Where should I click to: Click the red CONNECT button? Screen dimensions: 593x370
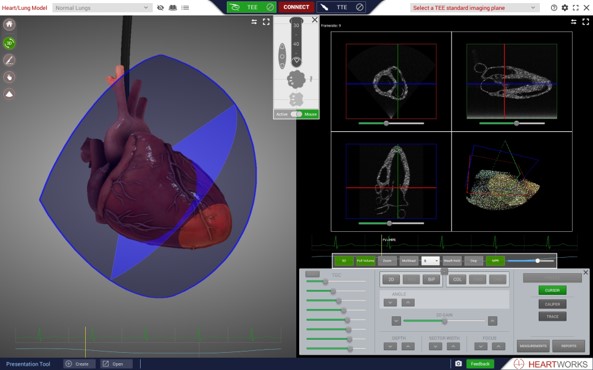[296, 7]
